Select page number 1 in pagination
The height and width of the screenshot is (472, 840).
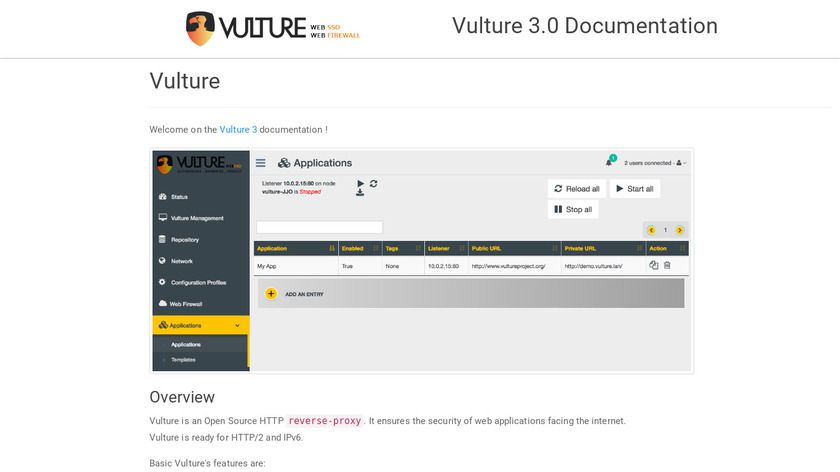tap(665, 230)
